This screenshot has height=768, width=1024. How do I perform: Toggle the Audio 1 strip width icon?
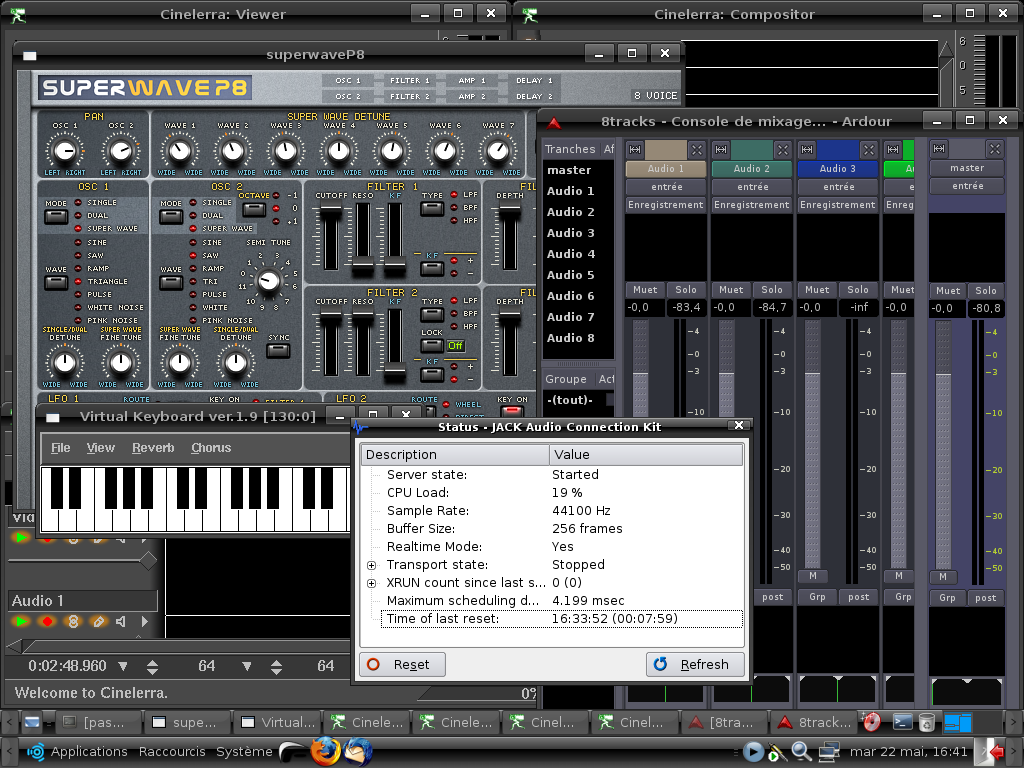[x=634, y=150]
